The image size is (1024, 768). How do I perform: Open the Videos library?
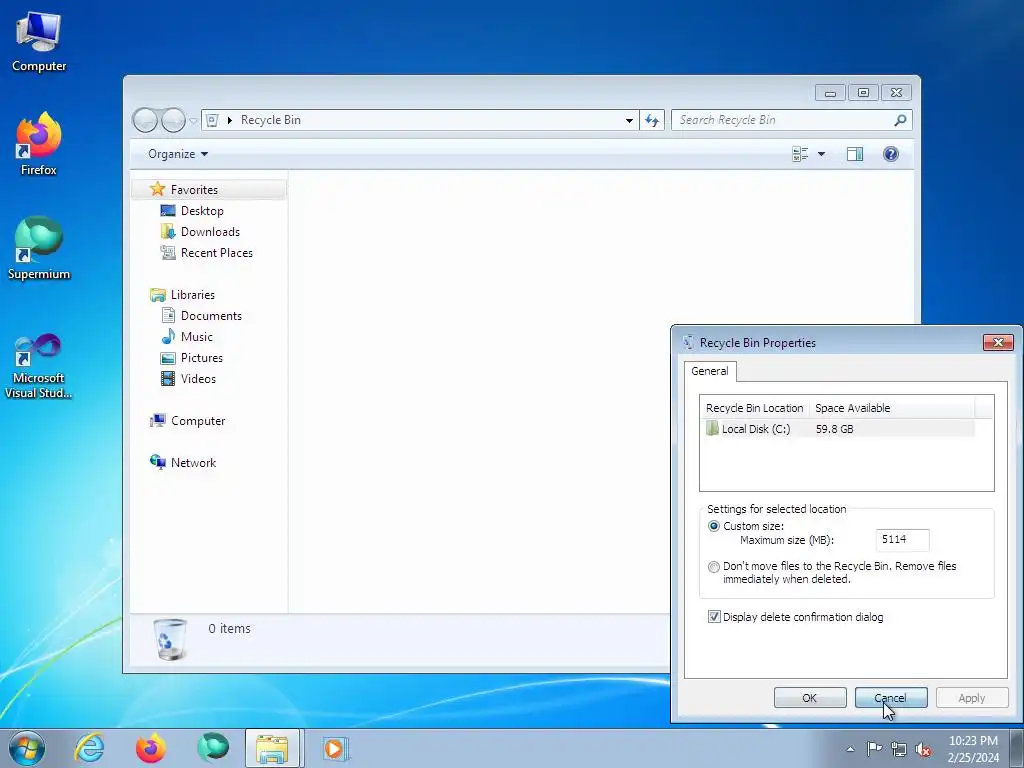198,379
